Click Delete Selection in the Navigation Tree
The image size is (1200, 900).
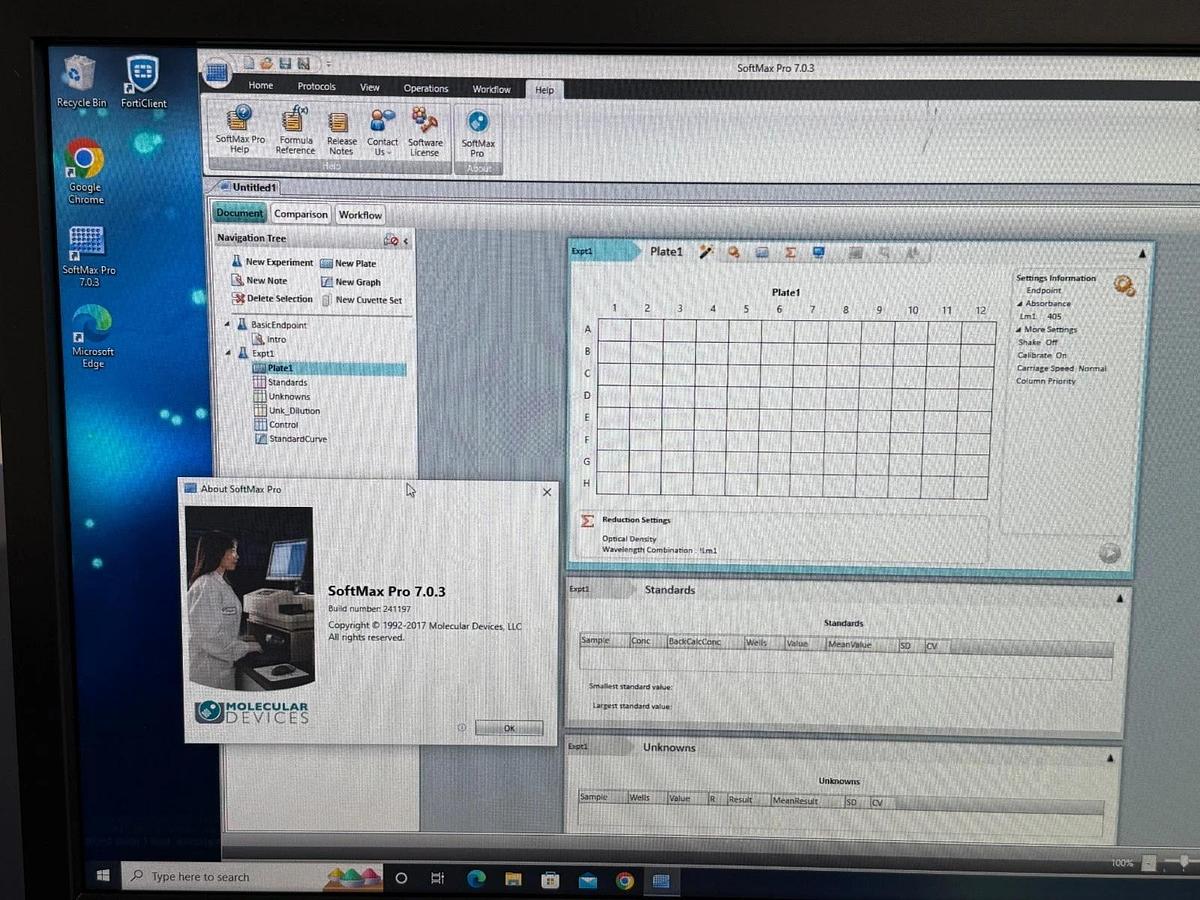point(273,298)
